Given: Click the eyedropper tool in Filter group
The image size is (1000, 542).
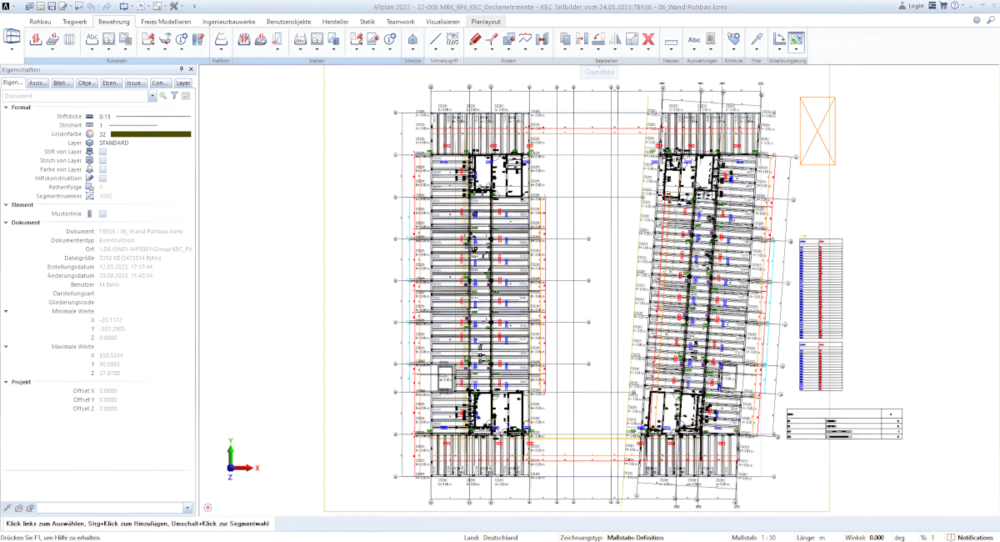Looking at the screenshot, I should click(757, 40).
